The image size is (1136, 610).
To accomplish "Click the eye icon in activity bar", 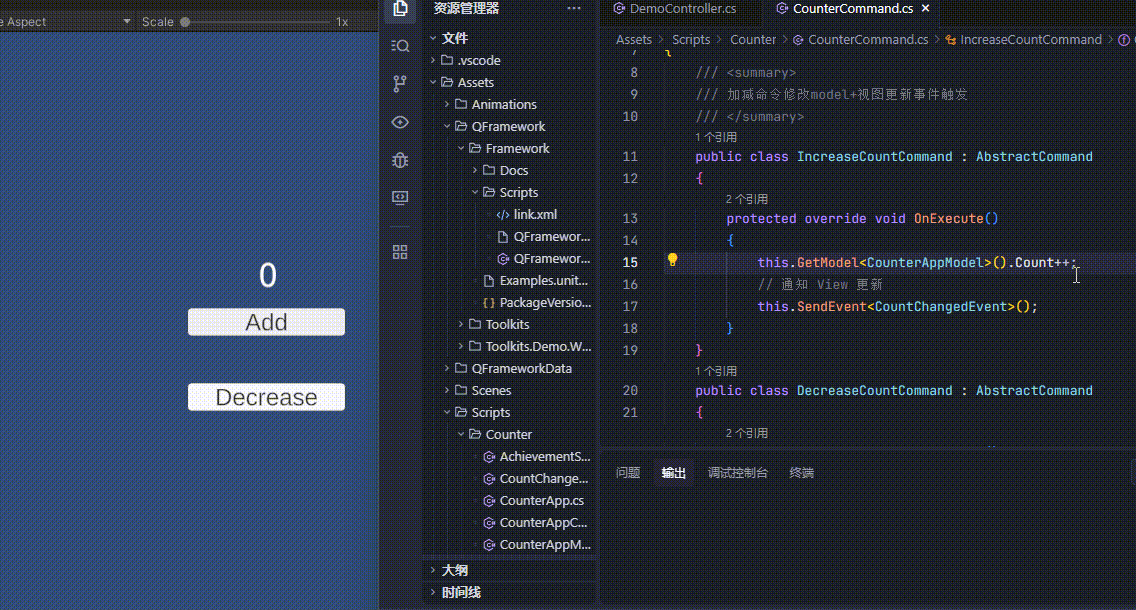I will pyautogui.click(x=400, y=122).
